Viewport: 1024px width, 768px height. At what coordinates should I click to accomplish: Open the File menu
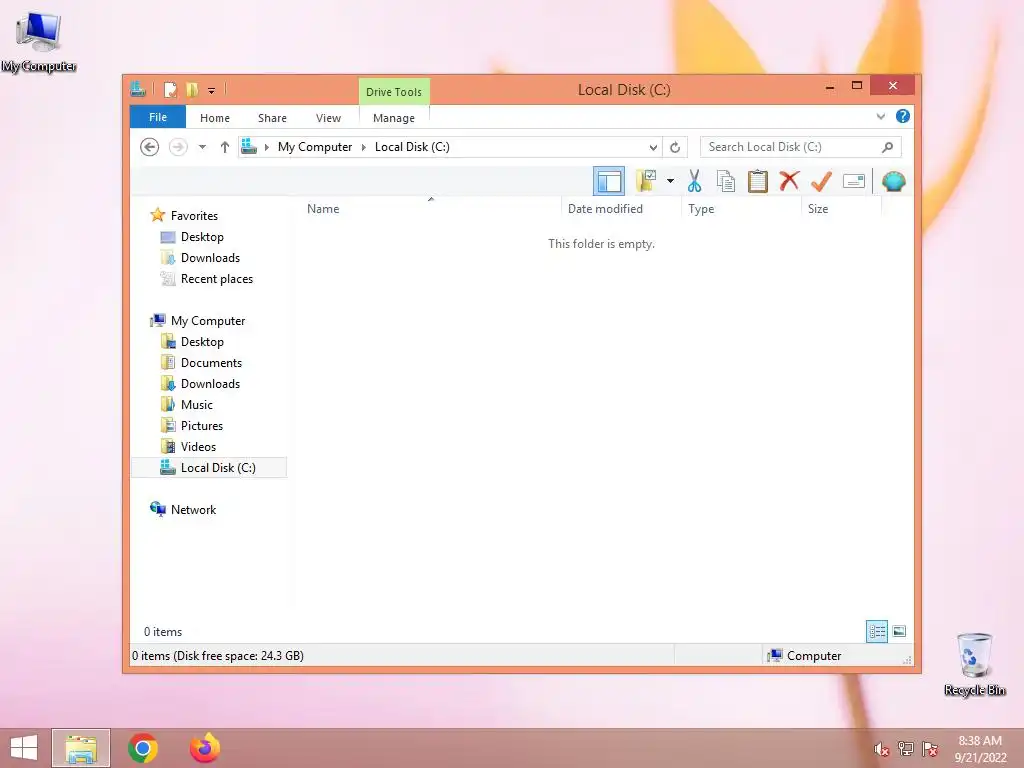(x=158, y=117)
